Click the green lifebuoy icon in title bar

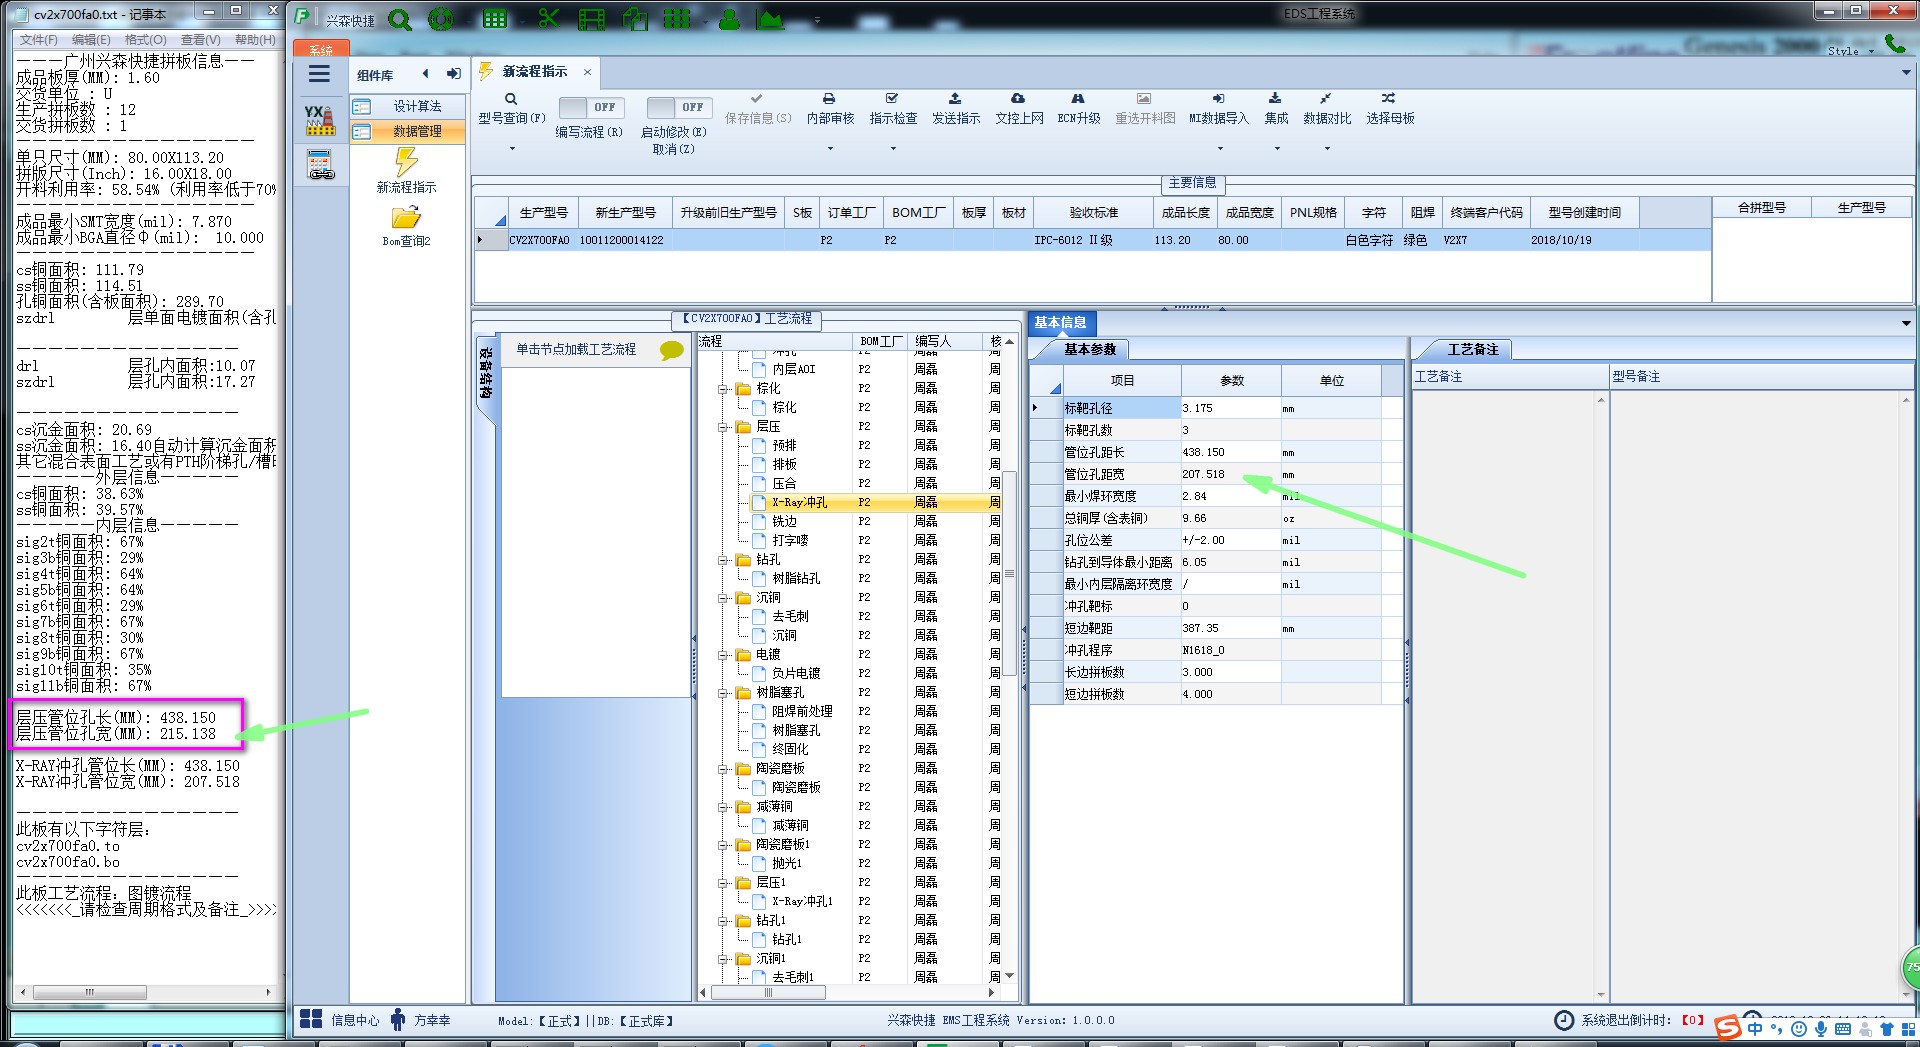[x=441, y=19]
